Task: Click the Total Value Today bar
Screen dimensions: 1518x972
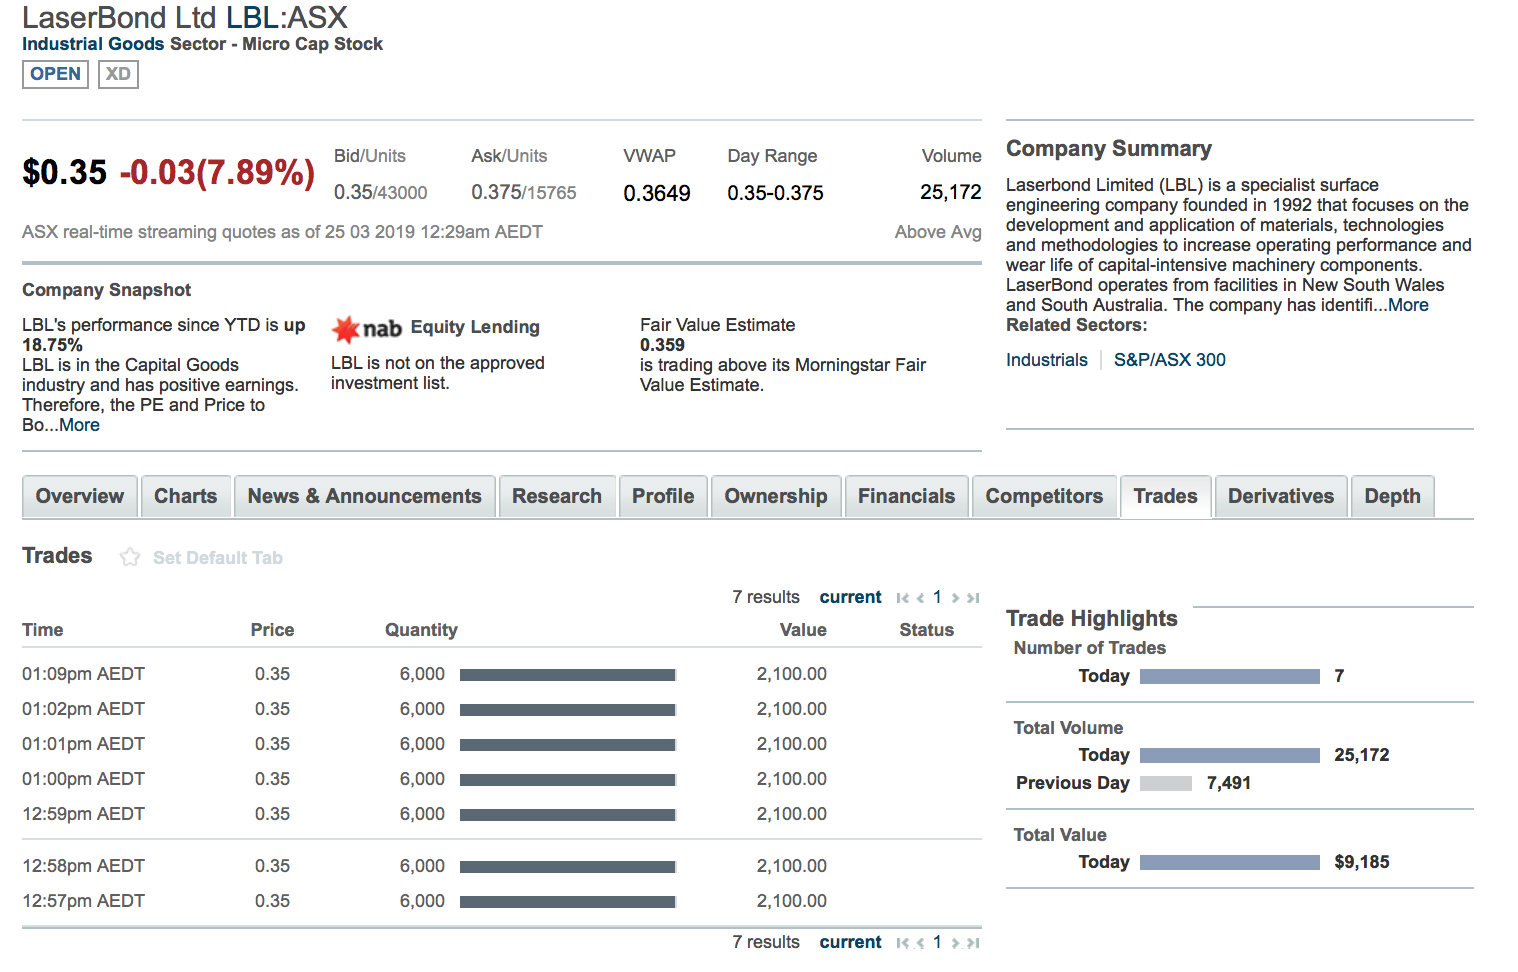Action: point(1230,863)
